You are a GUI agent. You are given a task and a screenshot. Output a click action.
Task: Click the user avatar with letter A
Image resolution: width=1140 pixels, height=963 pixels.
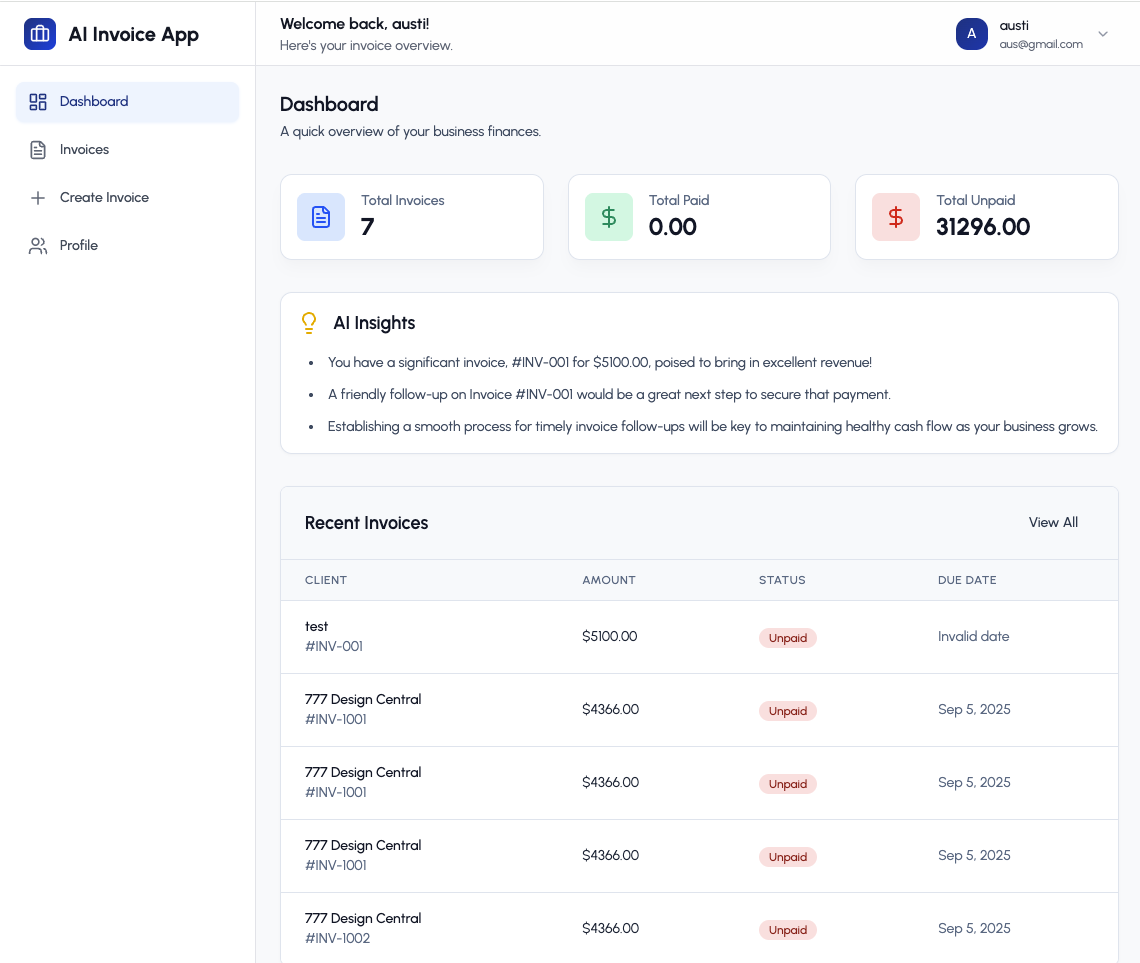coord(971,34)
